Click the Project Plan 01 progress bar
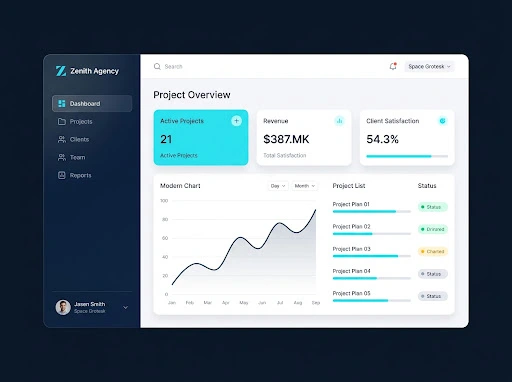512x382 pixels. 372,212
